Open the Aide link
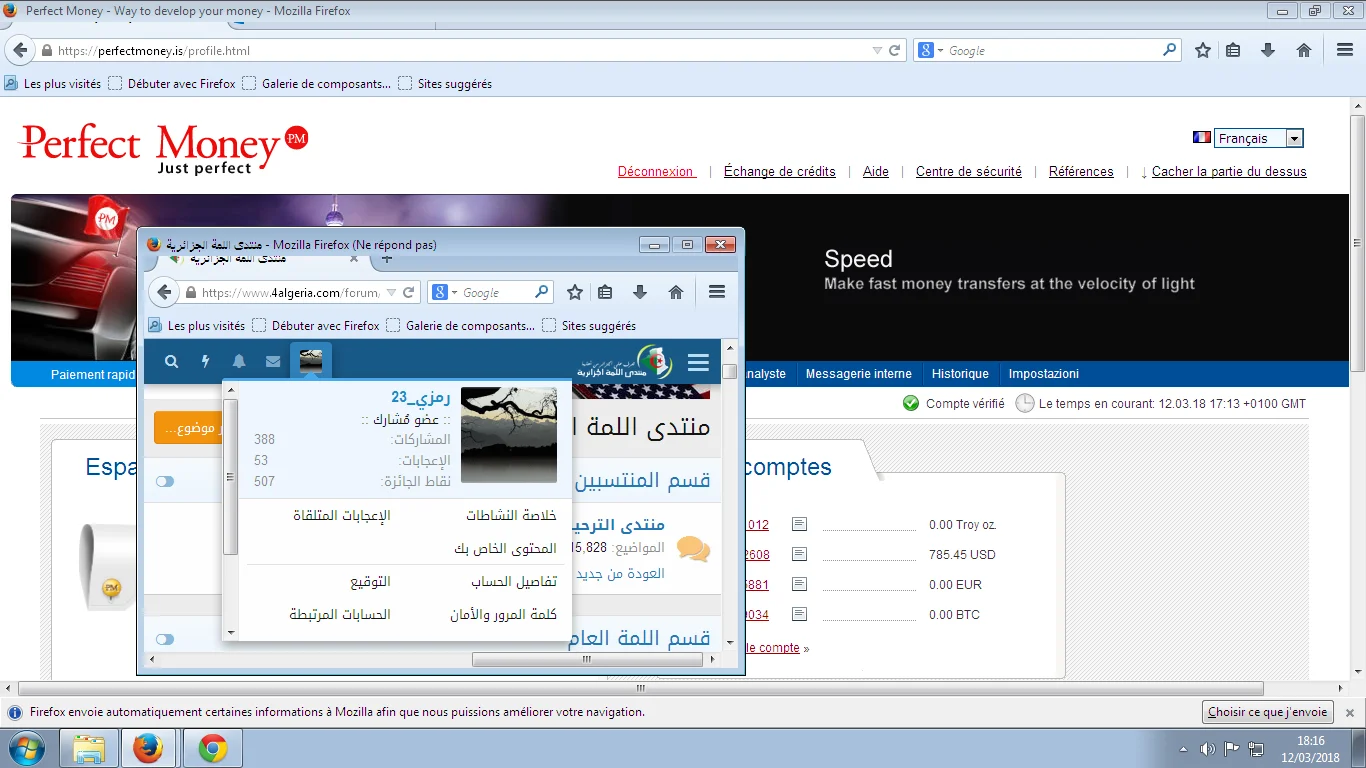The image size is (1366, 768). click(876, 171)
